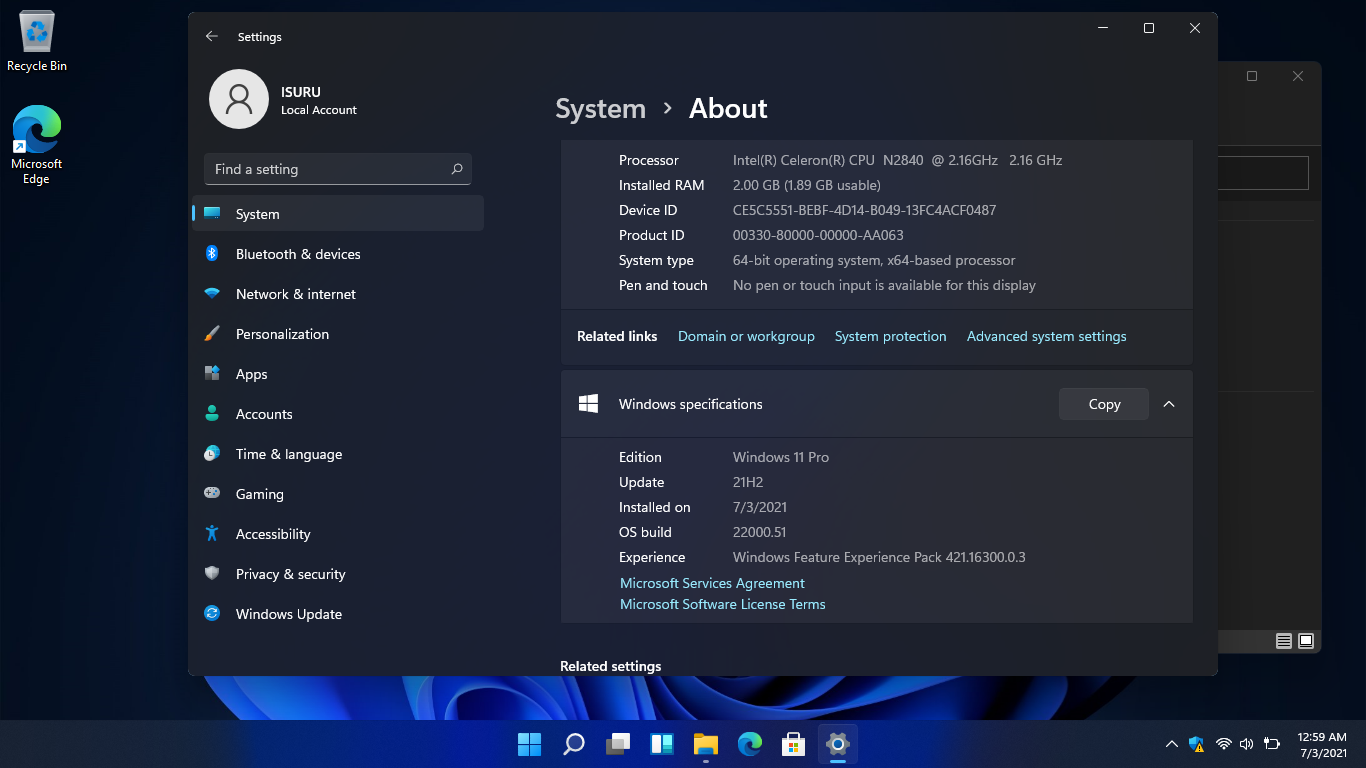The image size is (1366, 768).
Task: Go back using the Settings back arrow
Action: 211,36
